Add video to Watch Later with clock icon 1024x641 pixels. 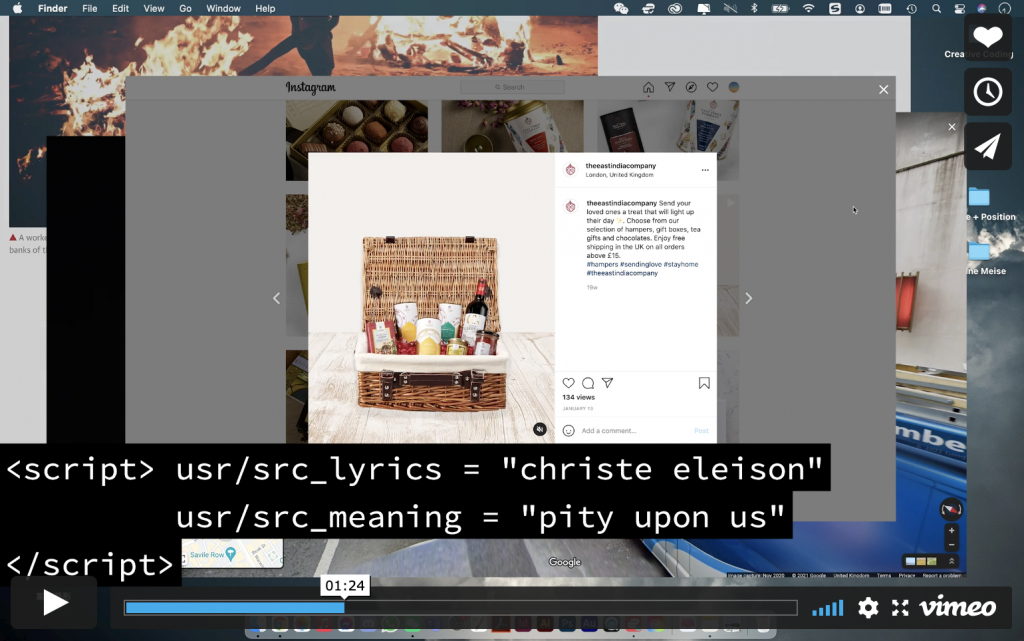click(x=987, y=92)
